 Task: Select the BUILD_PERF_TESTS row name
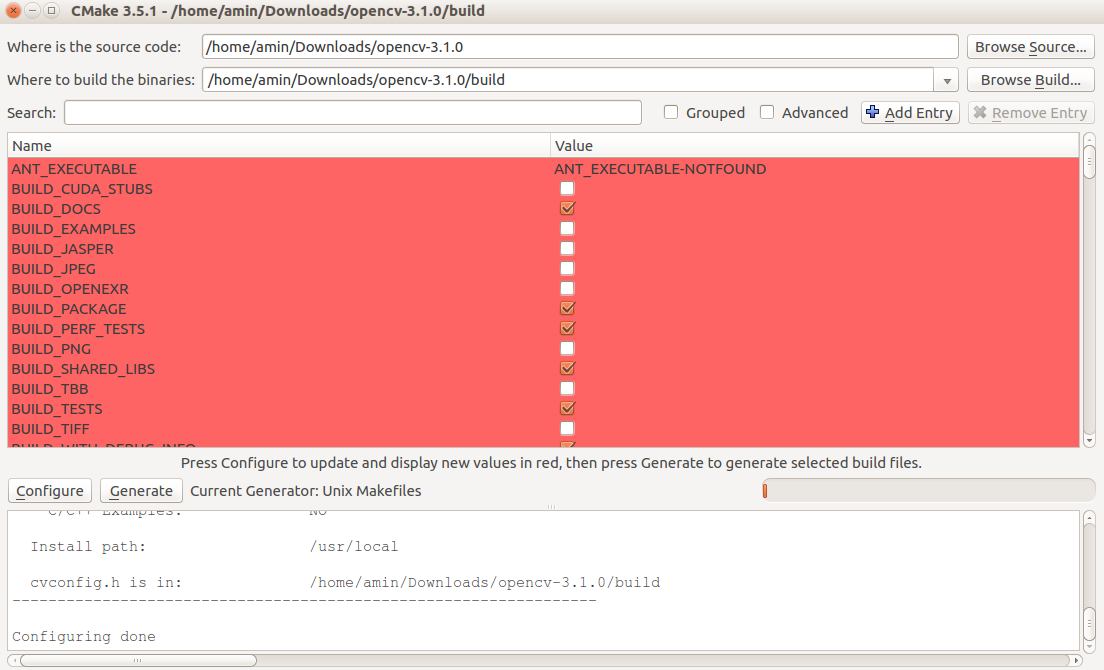pyautogui.click(x=78, y=329)
